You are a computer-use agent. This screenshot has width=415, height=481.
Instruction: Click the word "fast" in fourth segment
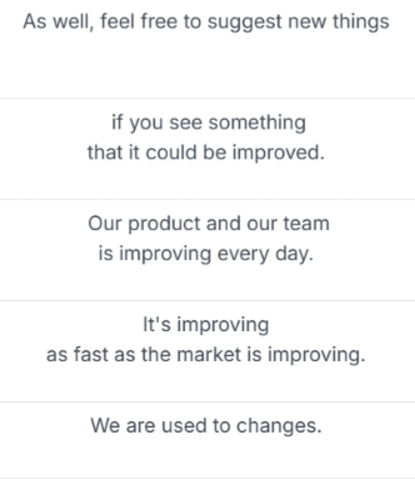coord(91,354)
